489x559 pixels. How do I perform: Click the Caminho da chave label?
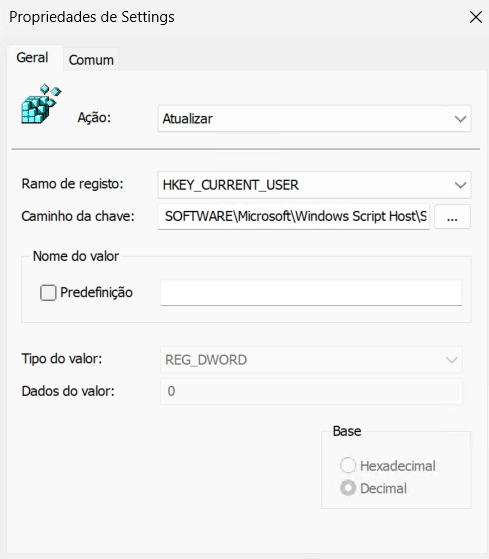pos(78,216)
